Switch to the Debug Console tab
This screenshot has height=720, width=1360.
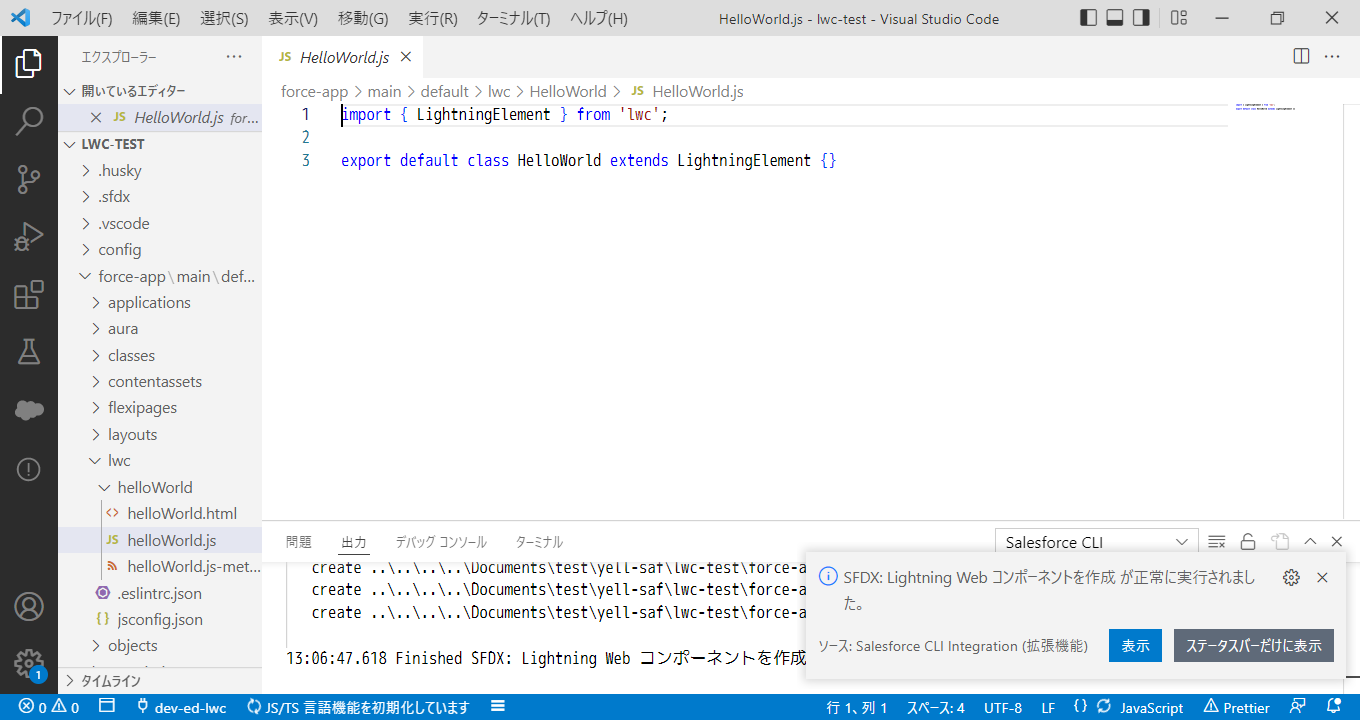(441, 542)
